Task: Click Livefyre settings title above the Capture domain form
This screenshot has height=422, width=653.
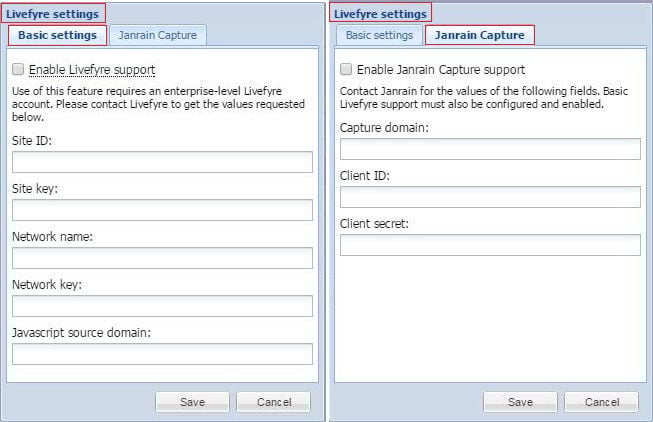Action: click(x=380, y=14)
